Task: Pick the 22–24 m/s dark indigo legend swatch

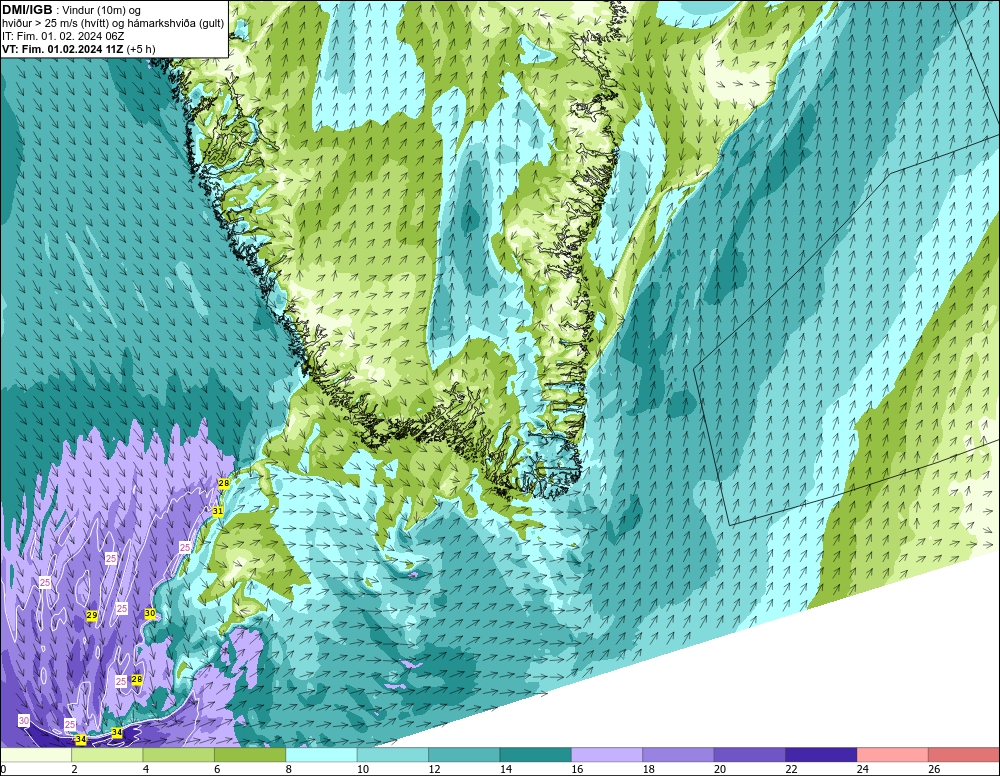Action: [x=821, y=755]
